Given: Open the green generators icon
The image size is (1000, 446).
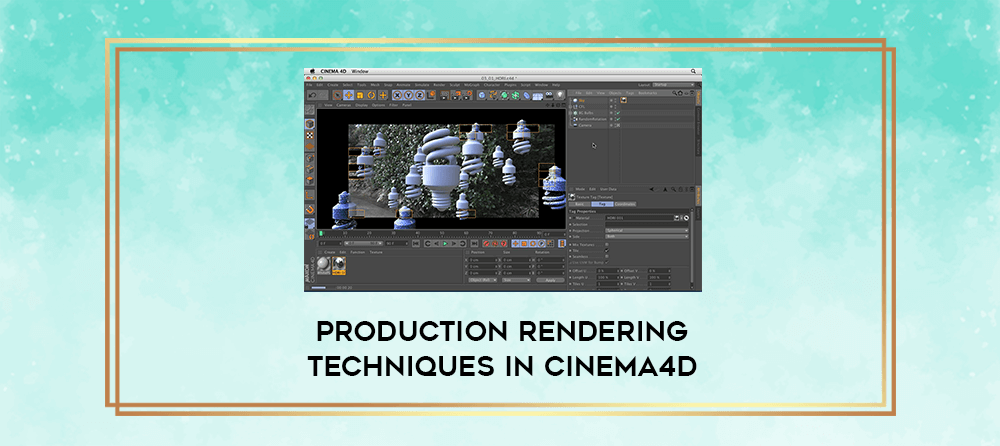Looking at the screenshot, I should 504,95.
